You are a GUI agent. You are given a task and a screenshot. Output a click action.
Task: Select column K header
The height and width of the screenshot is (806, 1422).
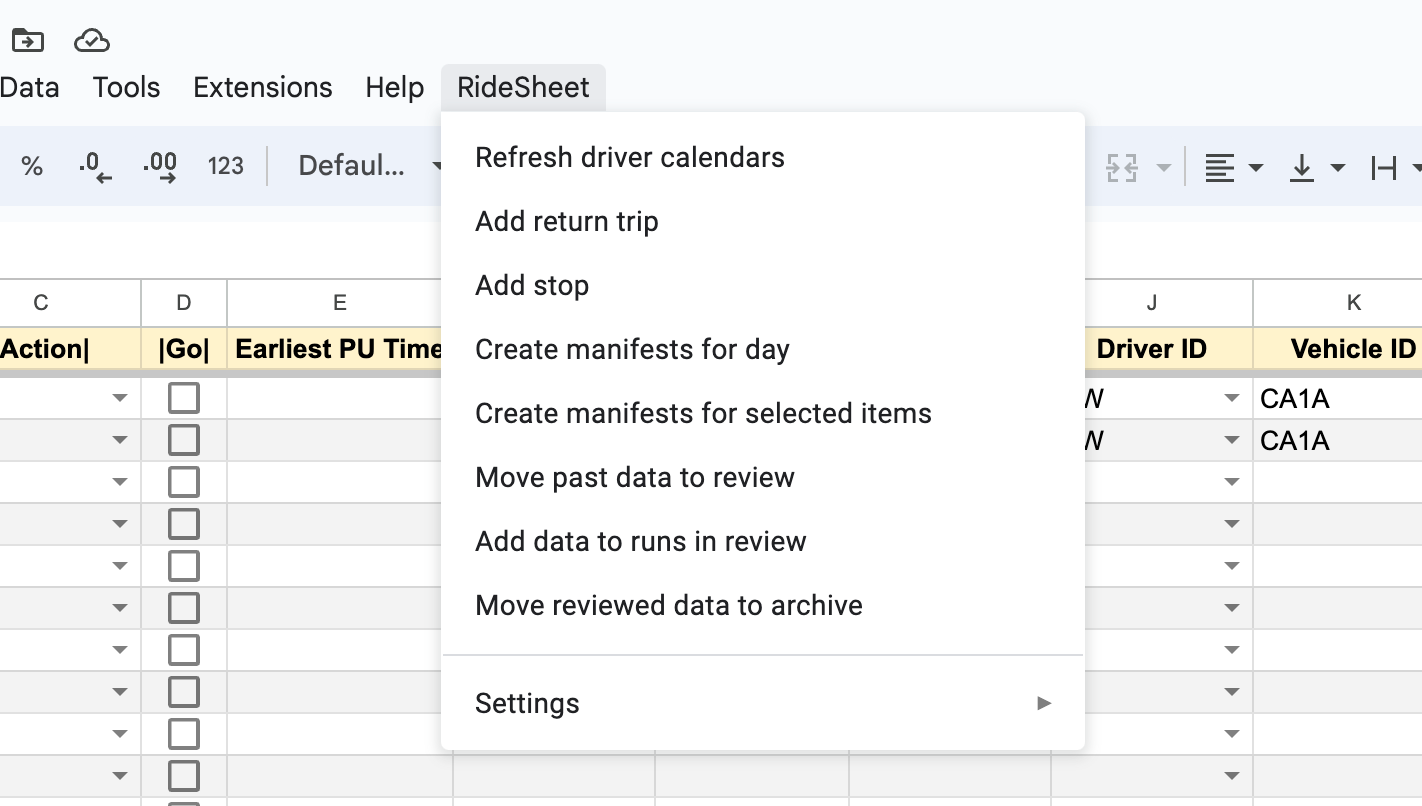point(1353,303)
